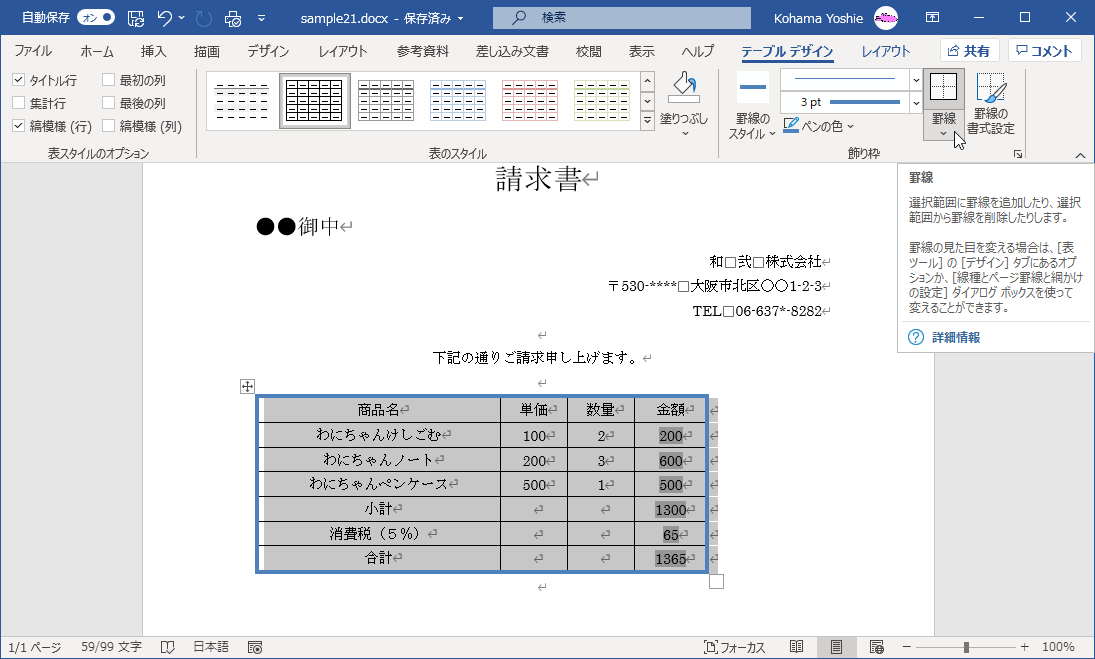This screenshot has width=1095, height=659.
Task: Enable the 最初の列 checkbox
Action: click(108, 80)
